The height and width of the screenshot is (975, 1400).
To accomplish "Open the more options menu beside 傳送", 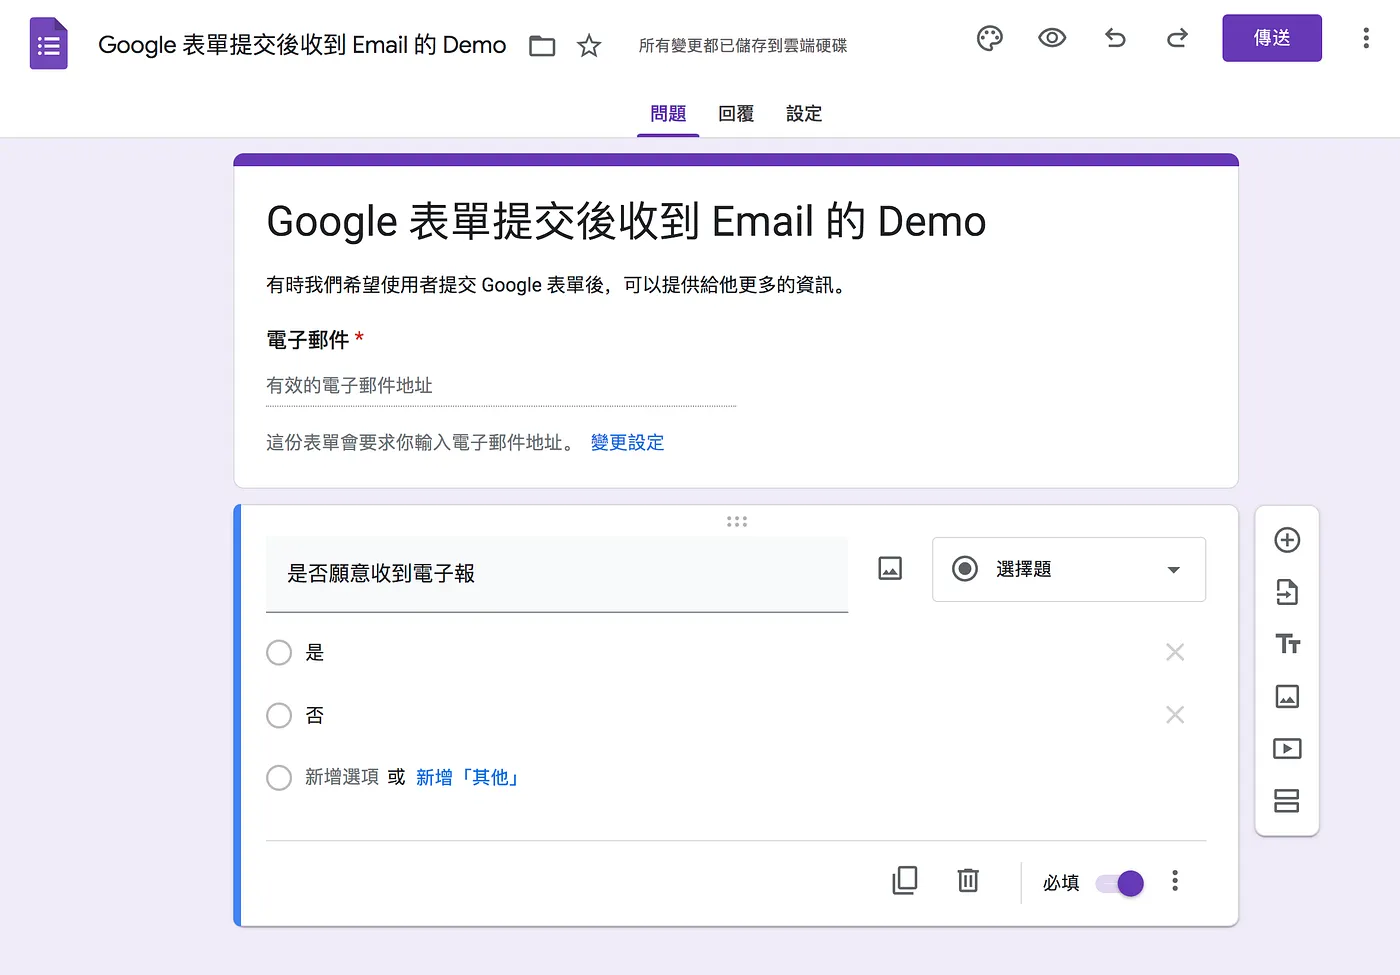I will 1366,39.
